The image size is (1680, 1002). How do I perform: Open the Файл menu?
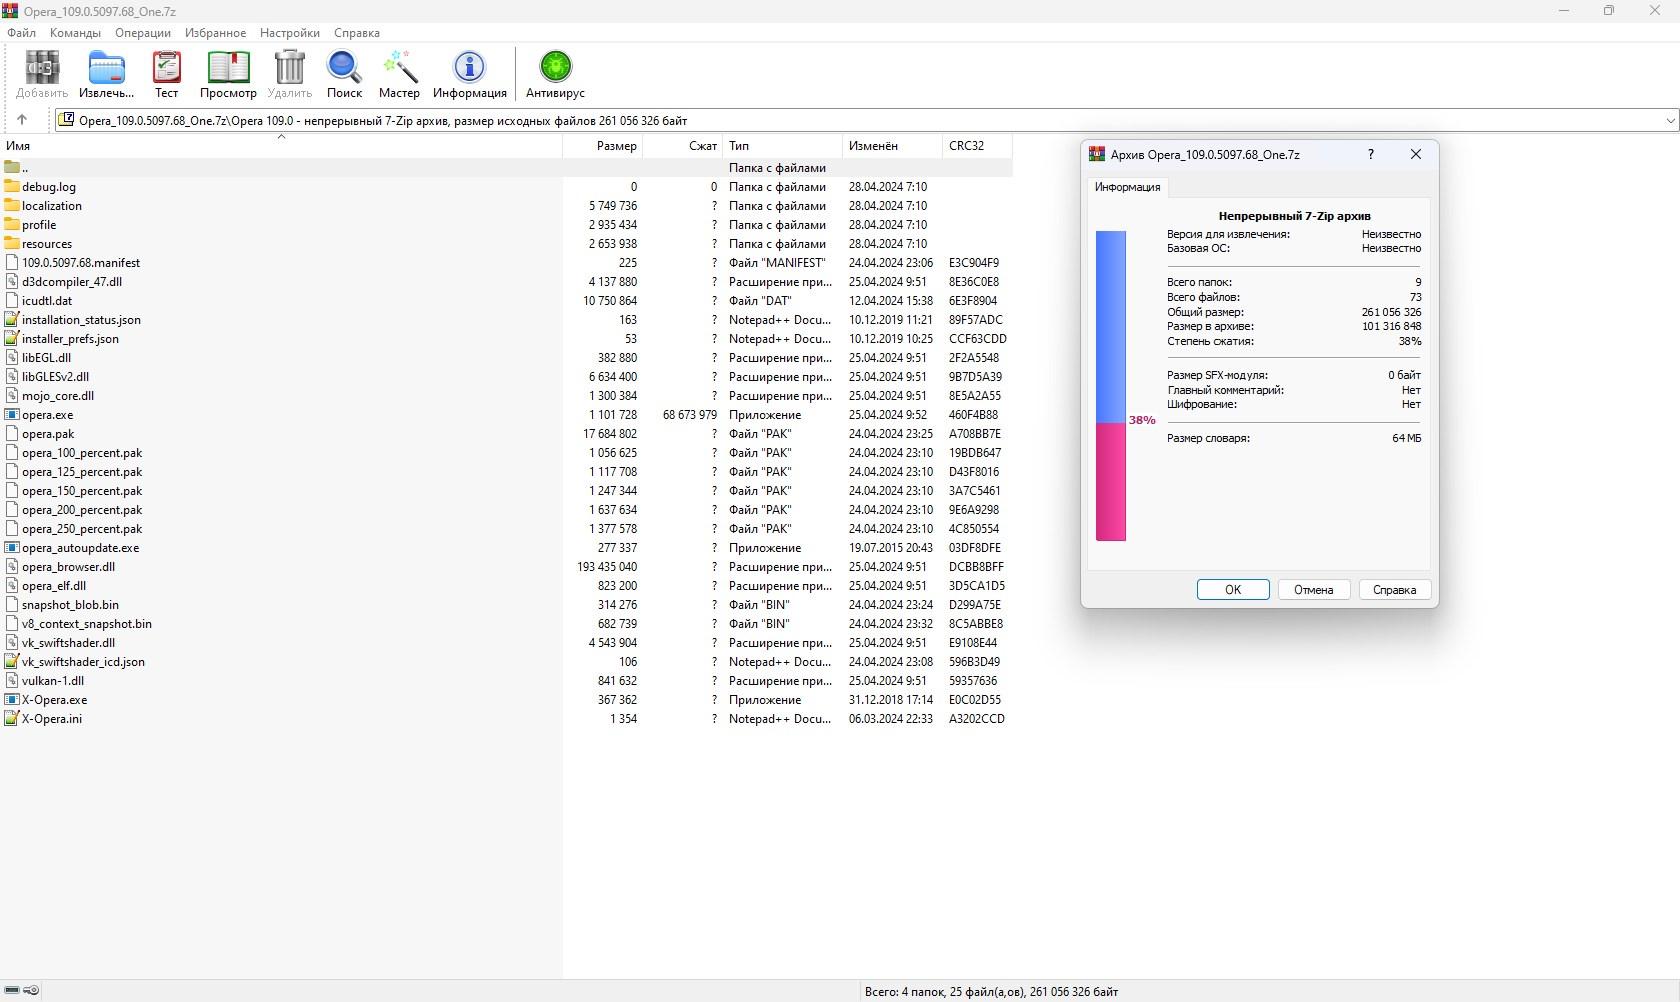tap(21, 33)
